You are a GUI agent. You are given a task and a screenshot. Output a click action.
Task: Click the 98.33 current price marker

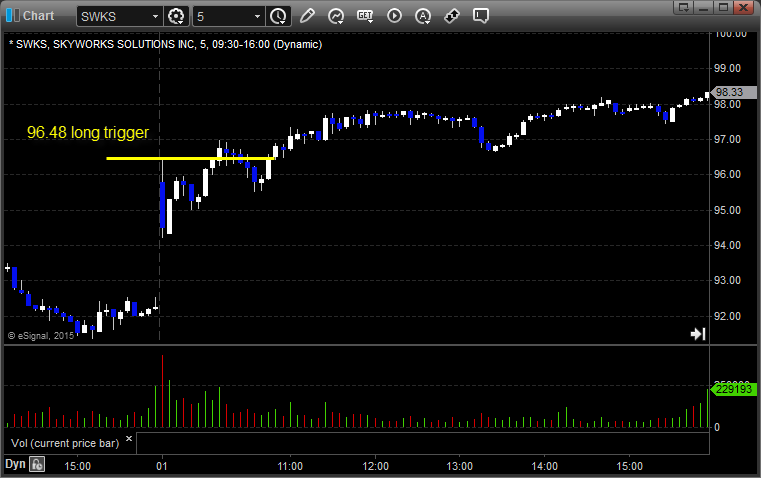click(x=733, y=92)
